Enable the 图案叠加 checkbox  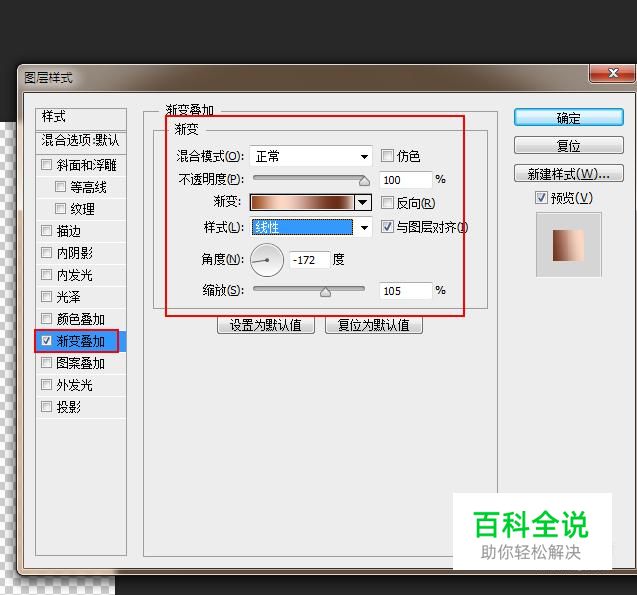pyautogui.click(x=46, y=362)
